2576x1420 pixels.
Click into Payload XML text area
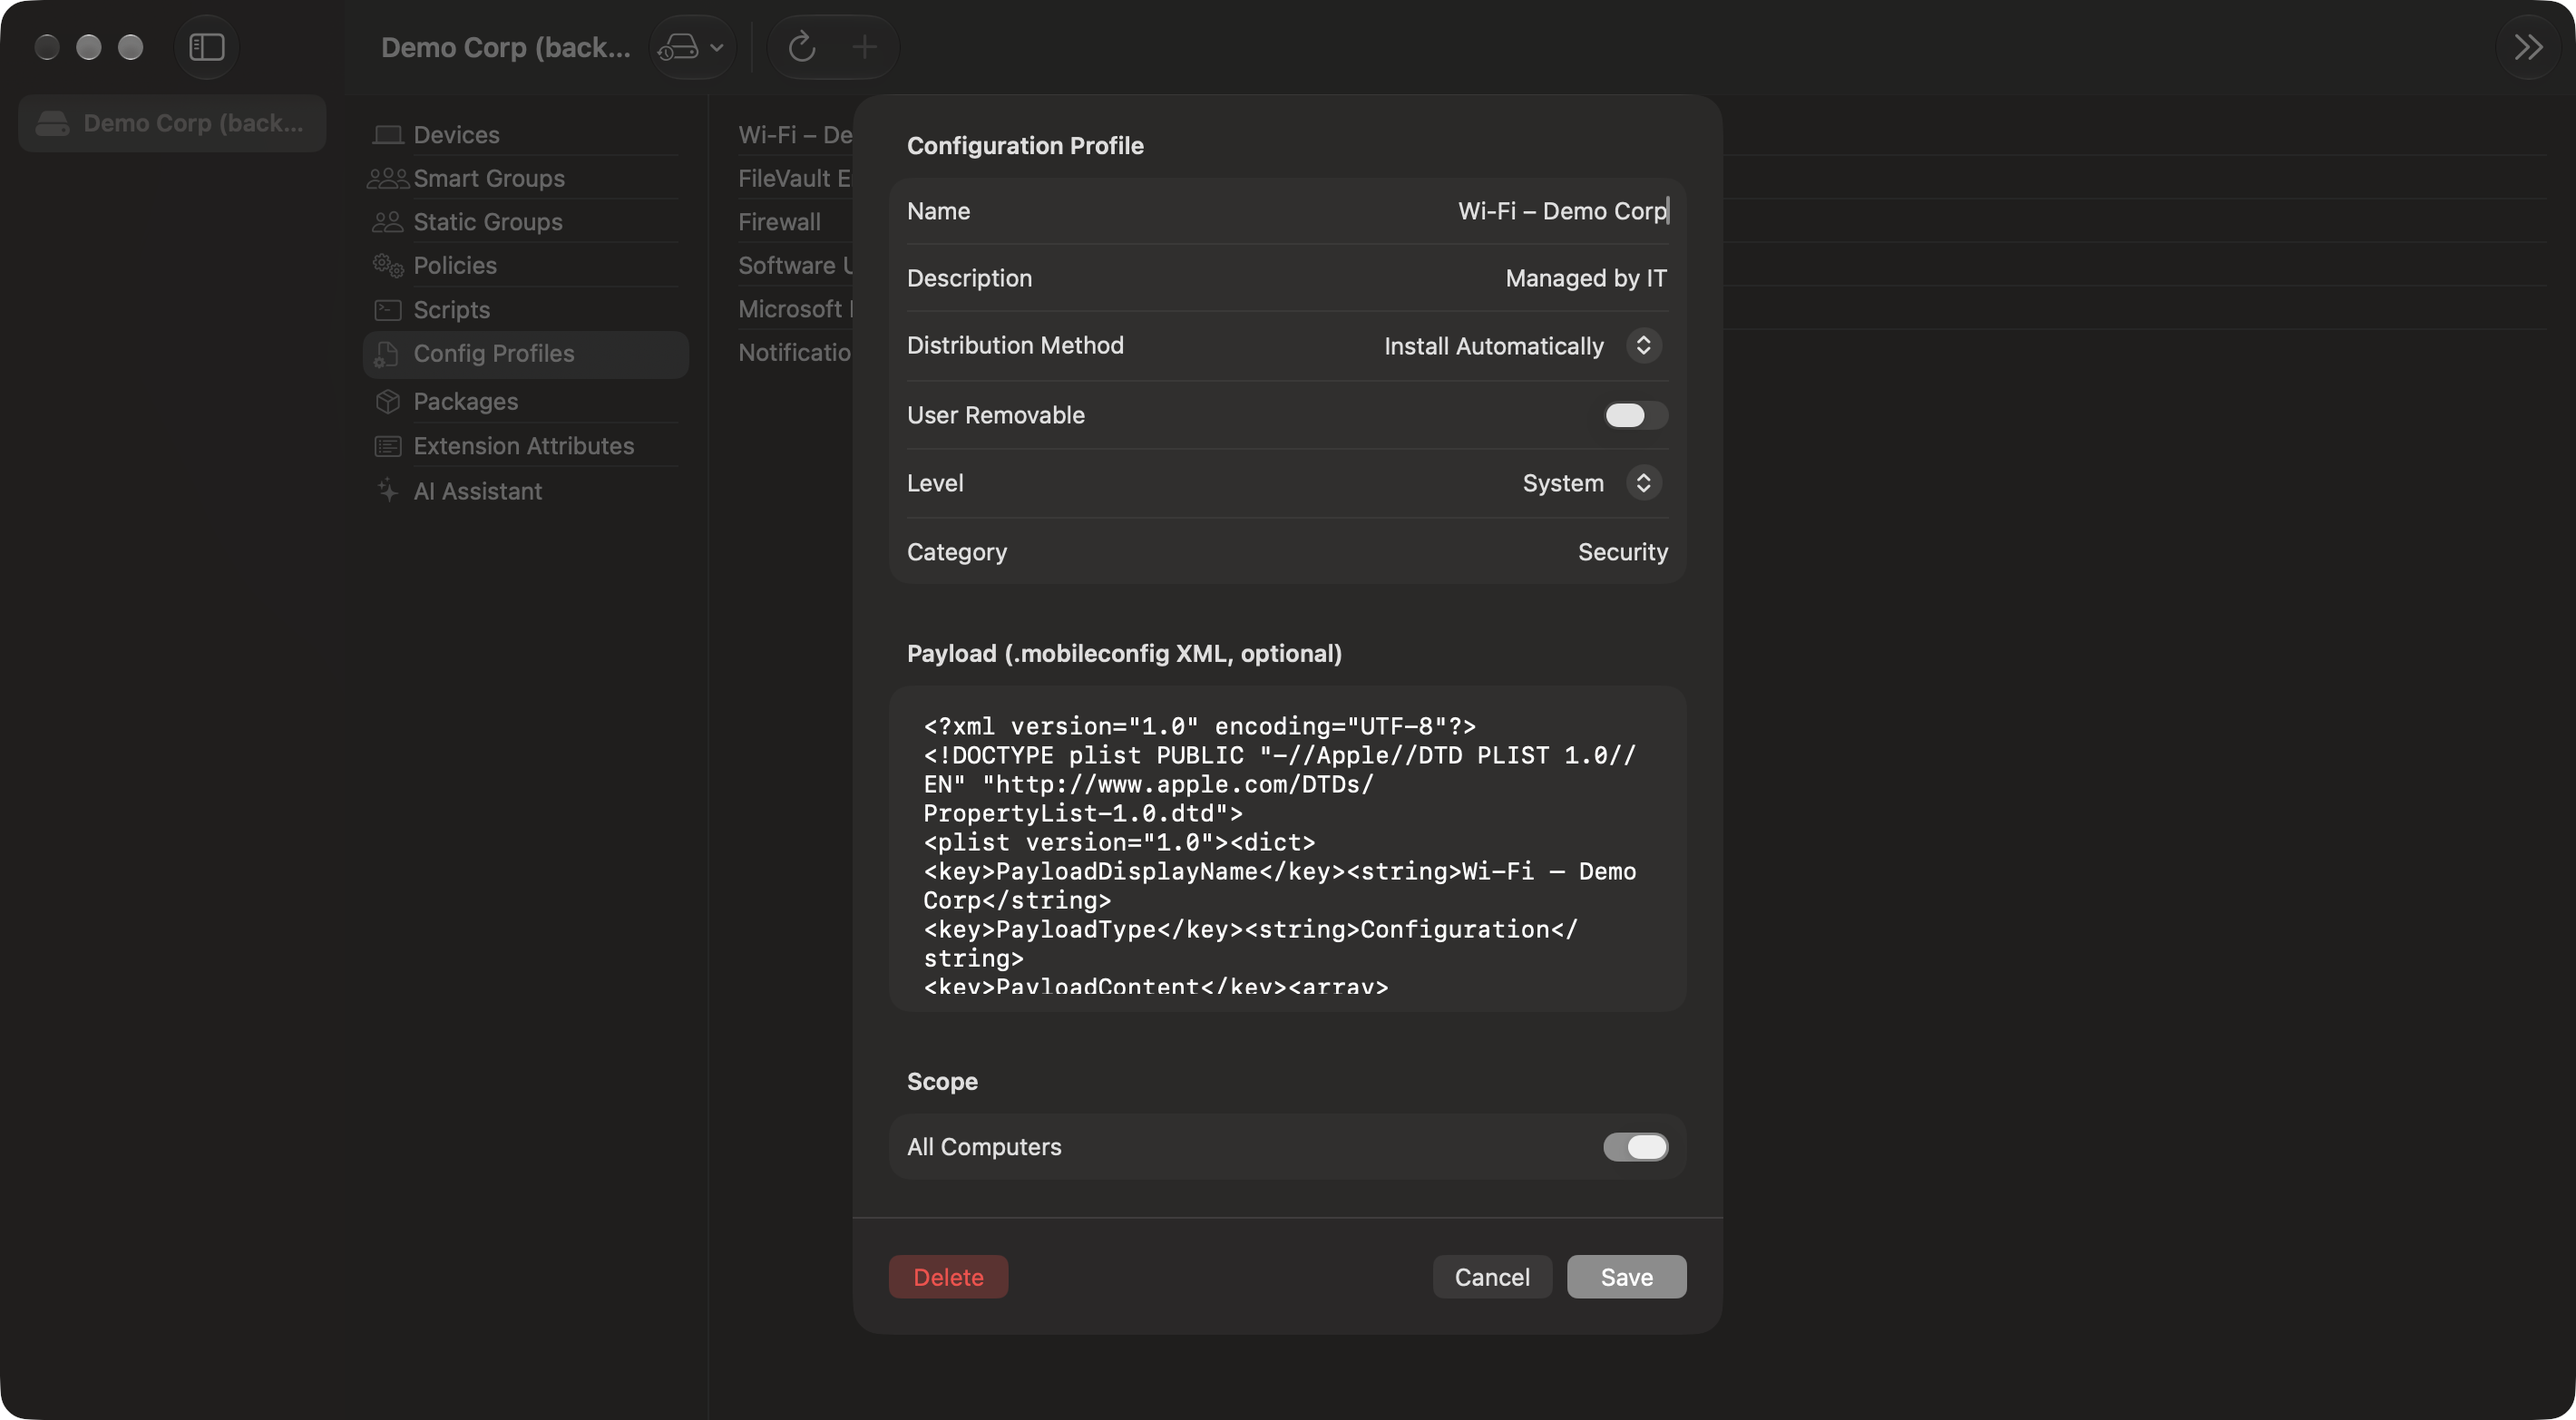point(1287,849)
